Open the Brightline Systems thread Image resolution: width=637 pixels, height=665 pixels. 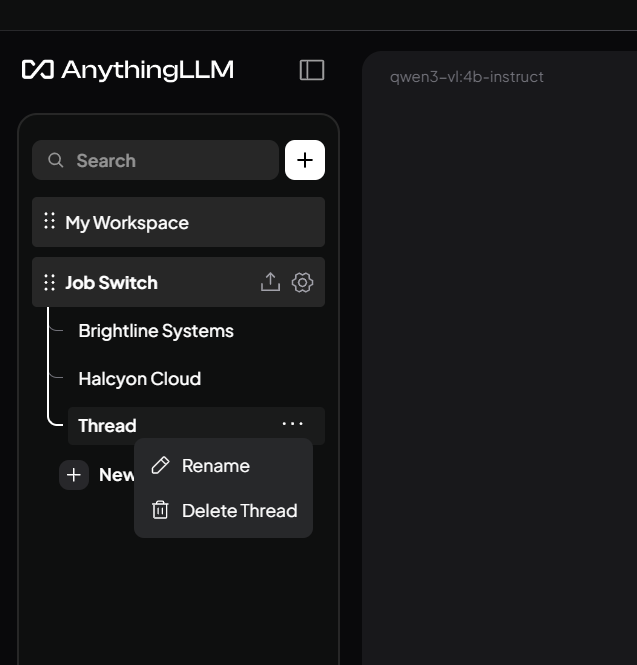tap(156, 331)
